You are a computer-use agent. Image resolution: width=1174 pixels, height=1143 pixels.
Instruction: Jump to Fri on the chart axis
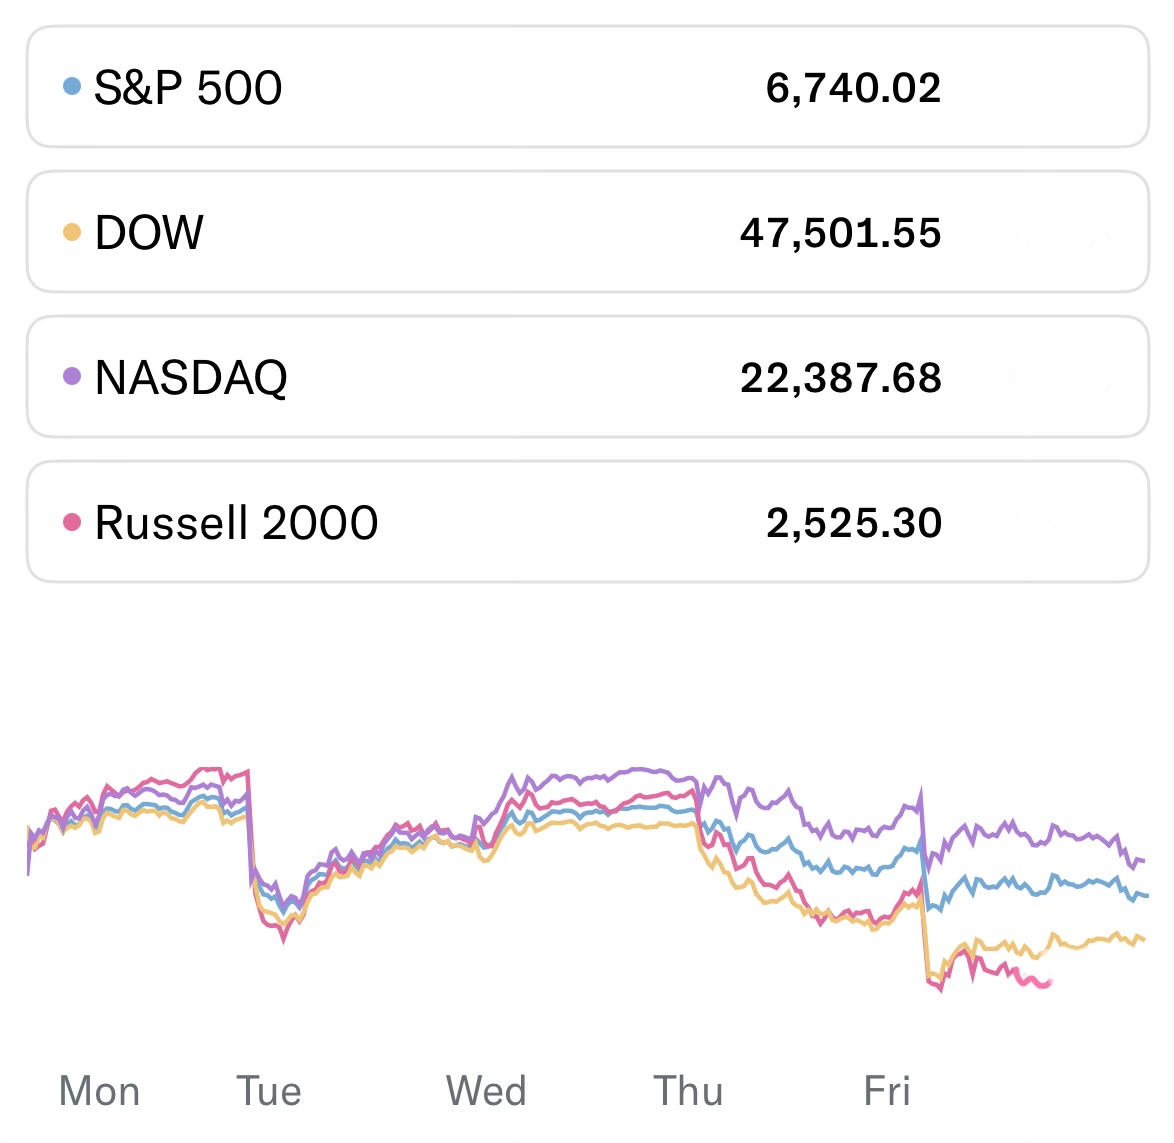pos(887,1091)
